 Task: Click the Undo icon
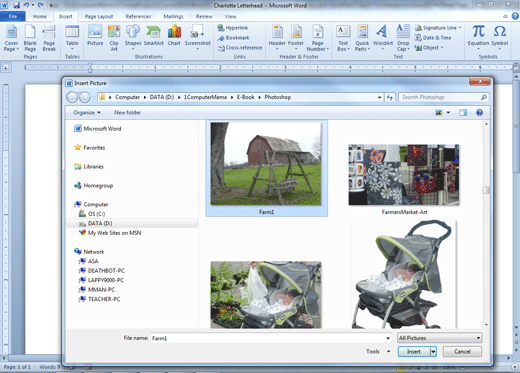[26, 5]
